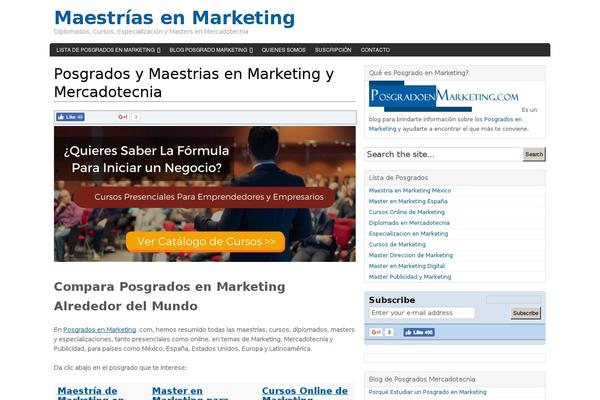
Task: Click Posgrados en Marketing link in article text
Action: [x=99, y=329]
